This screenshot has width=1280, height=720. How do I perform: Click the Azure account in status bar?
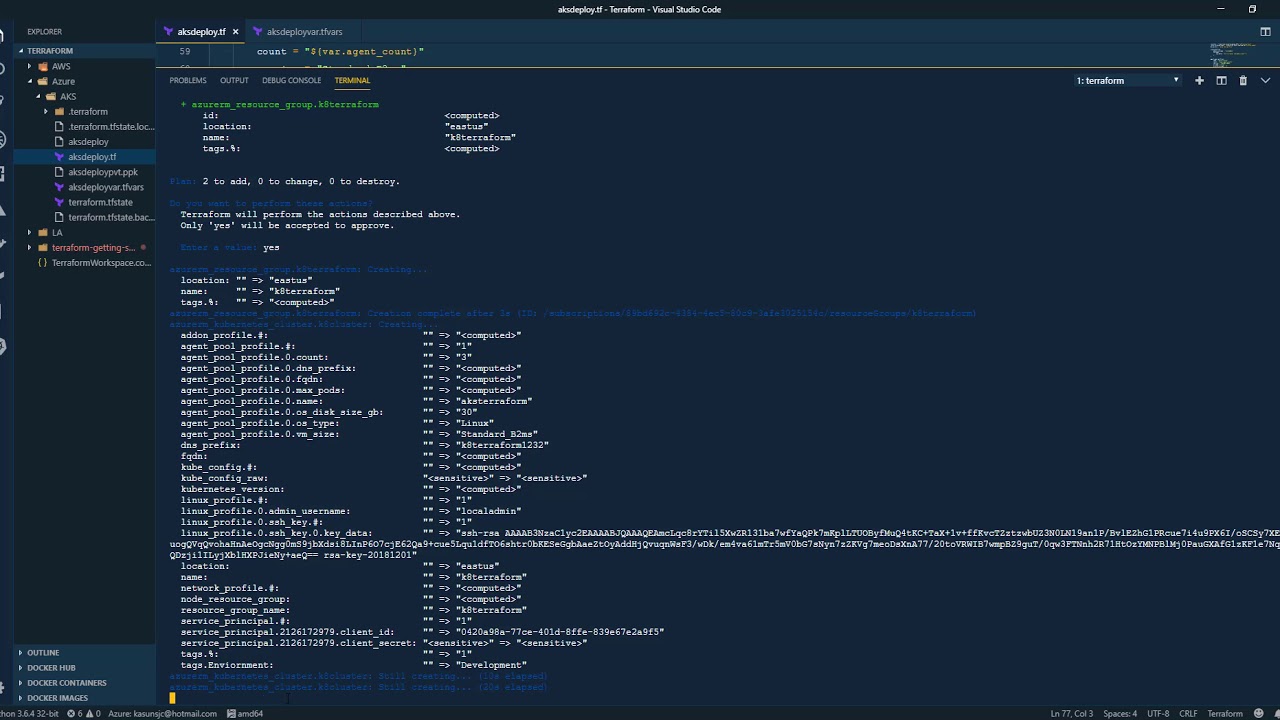(163, 714)
